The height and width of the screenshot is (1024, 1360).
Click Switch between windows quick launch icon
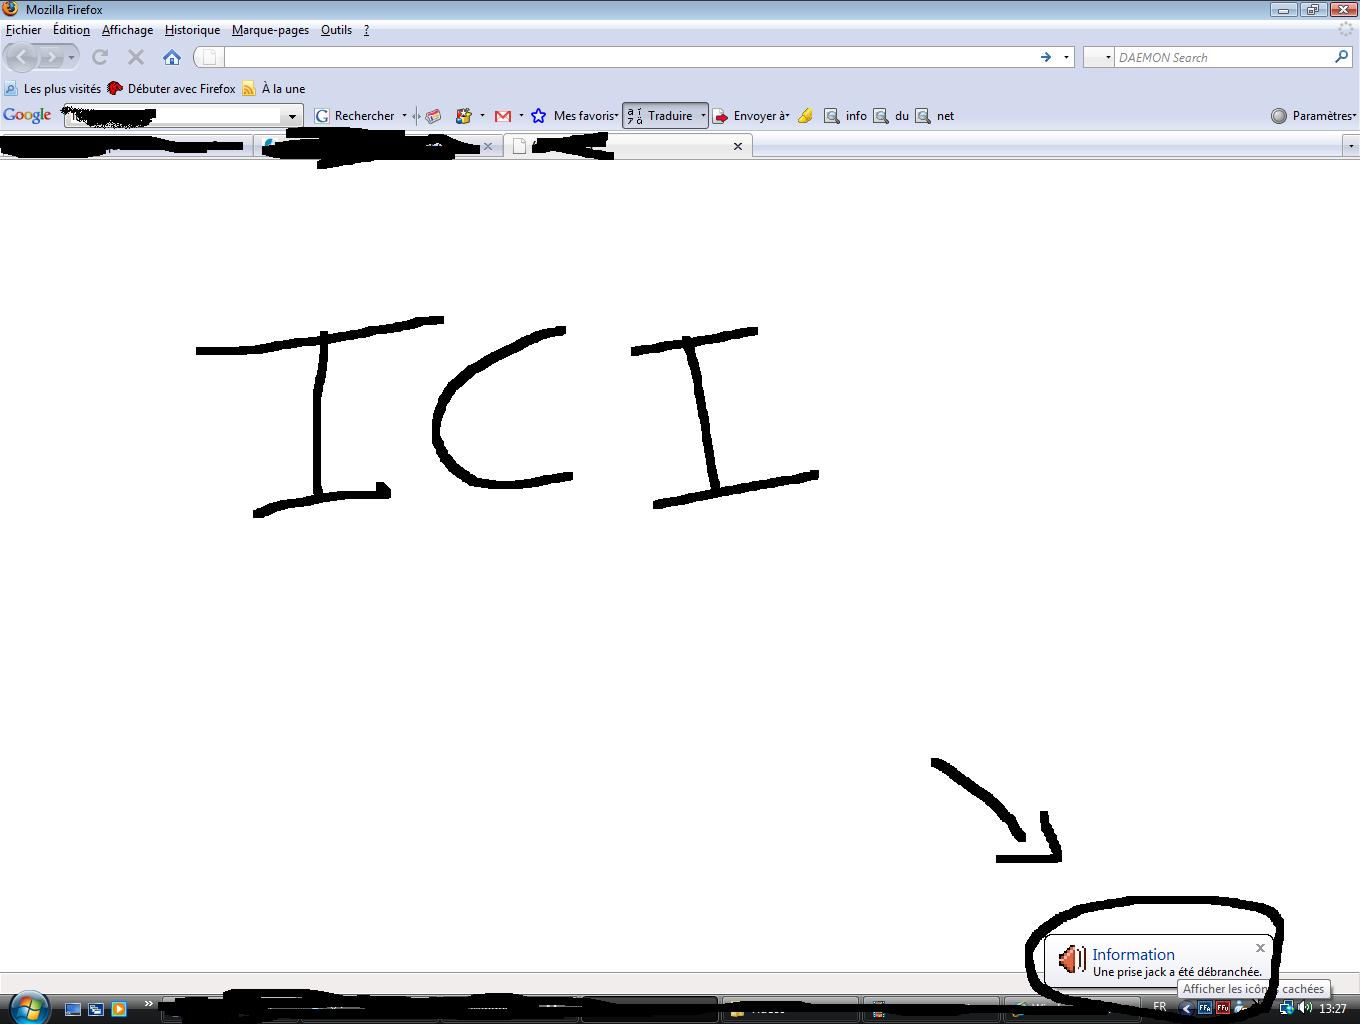pos(95,1010)
